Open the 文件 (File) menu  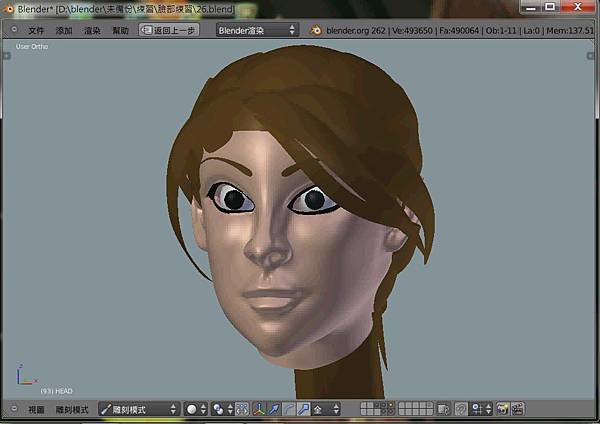click(36, 31)
